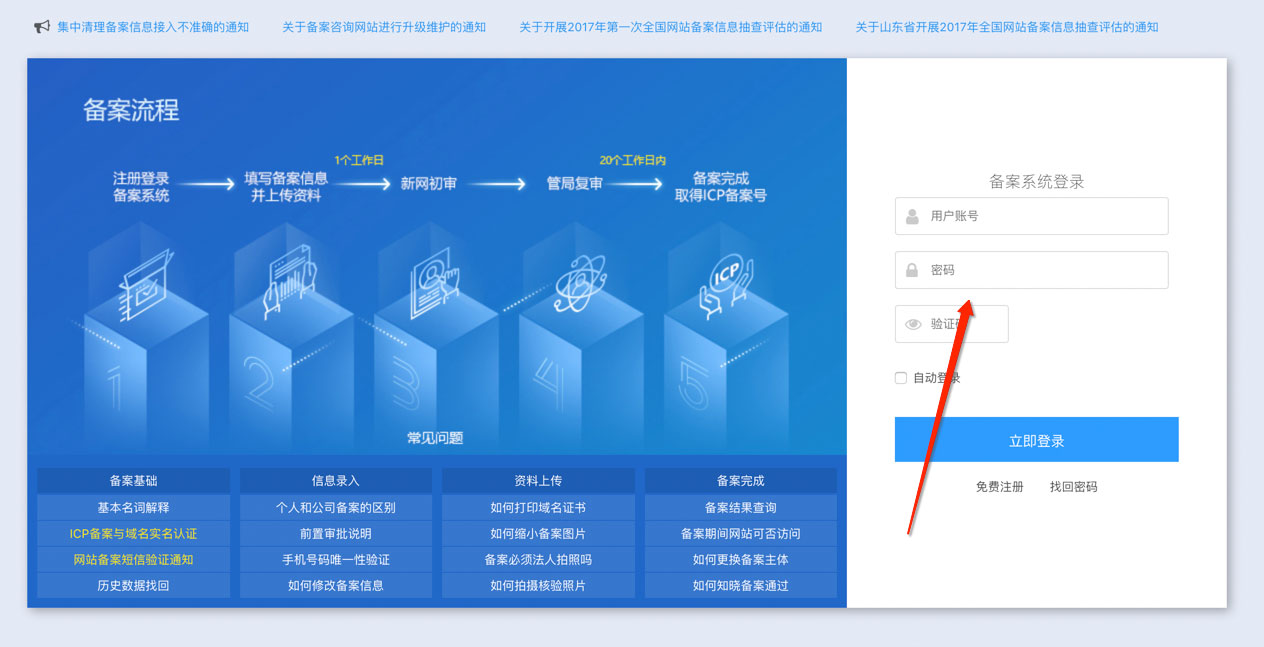
Task: Click the 用户账号 input field
Action: 1040,216
